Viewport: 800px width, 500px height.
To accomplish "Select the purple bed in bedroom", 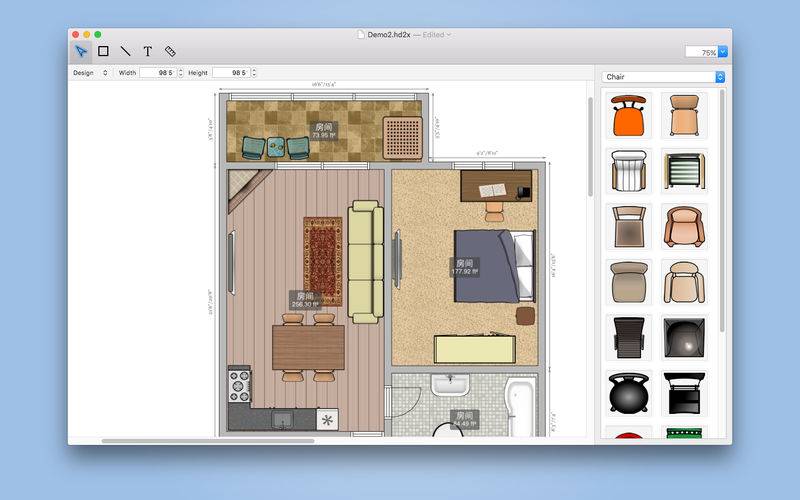I will (494, 266).
